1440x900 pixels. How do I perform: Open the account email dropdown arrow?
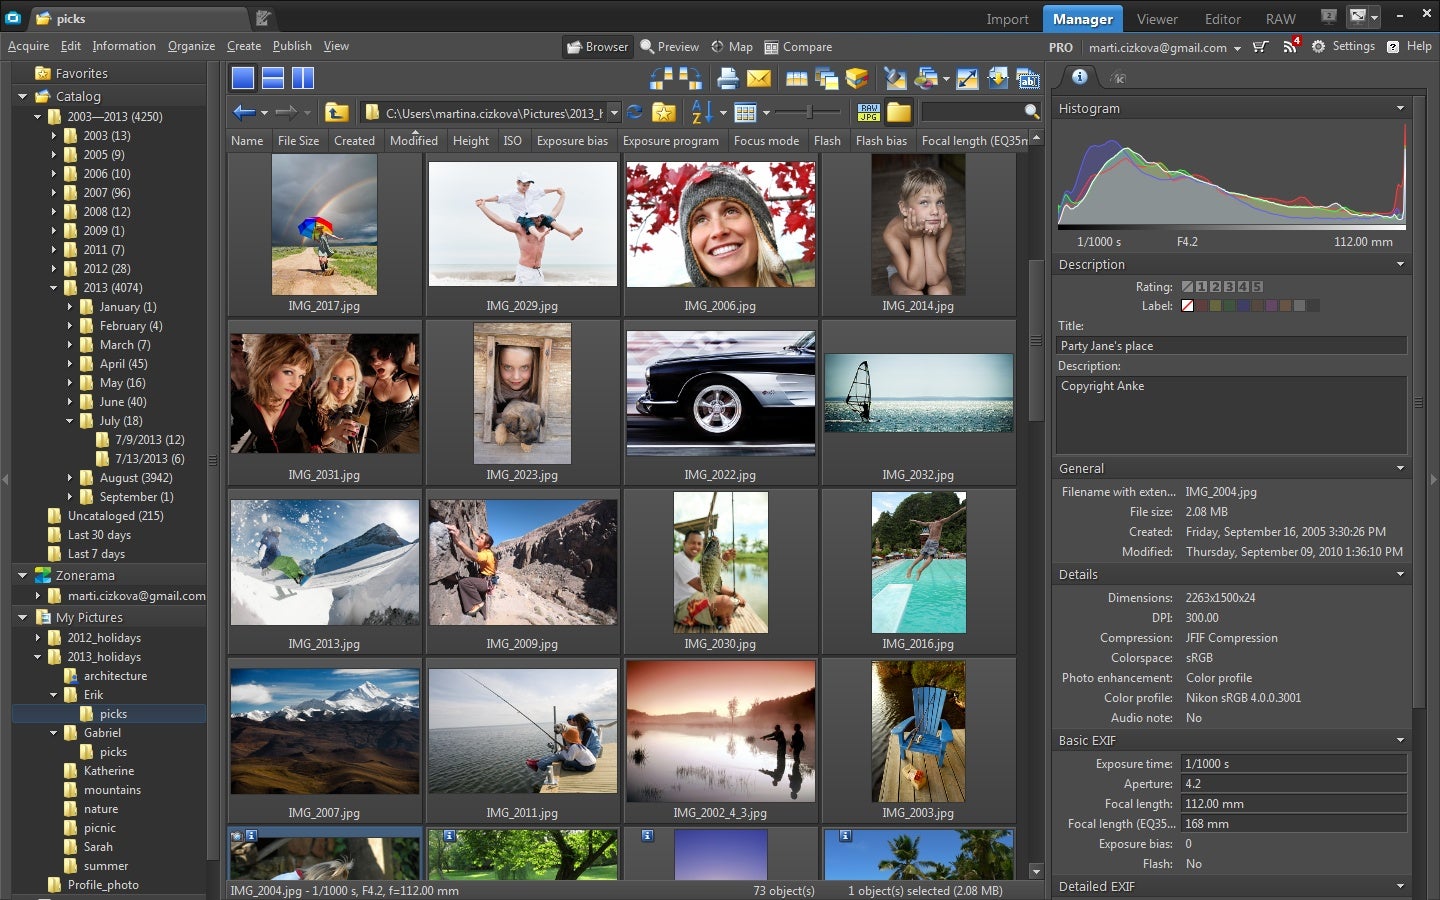(1237, 48)
